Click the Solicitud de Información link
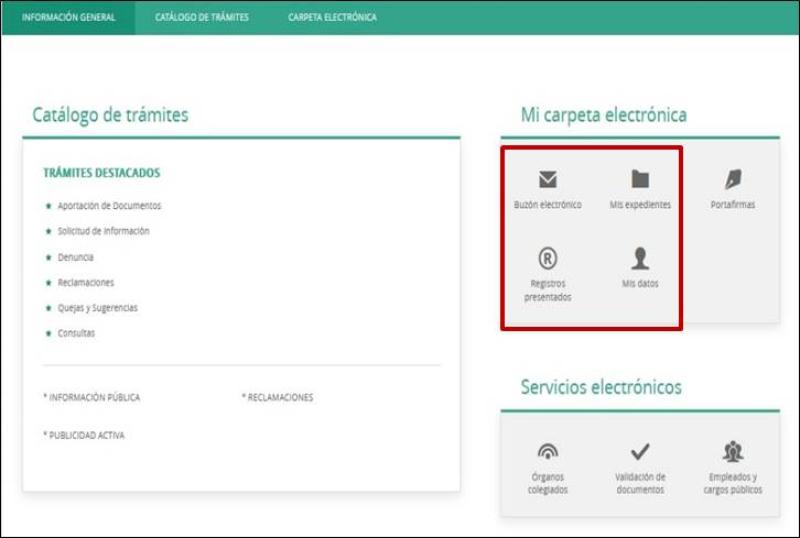 [103, 231]
